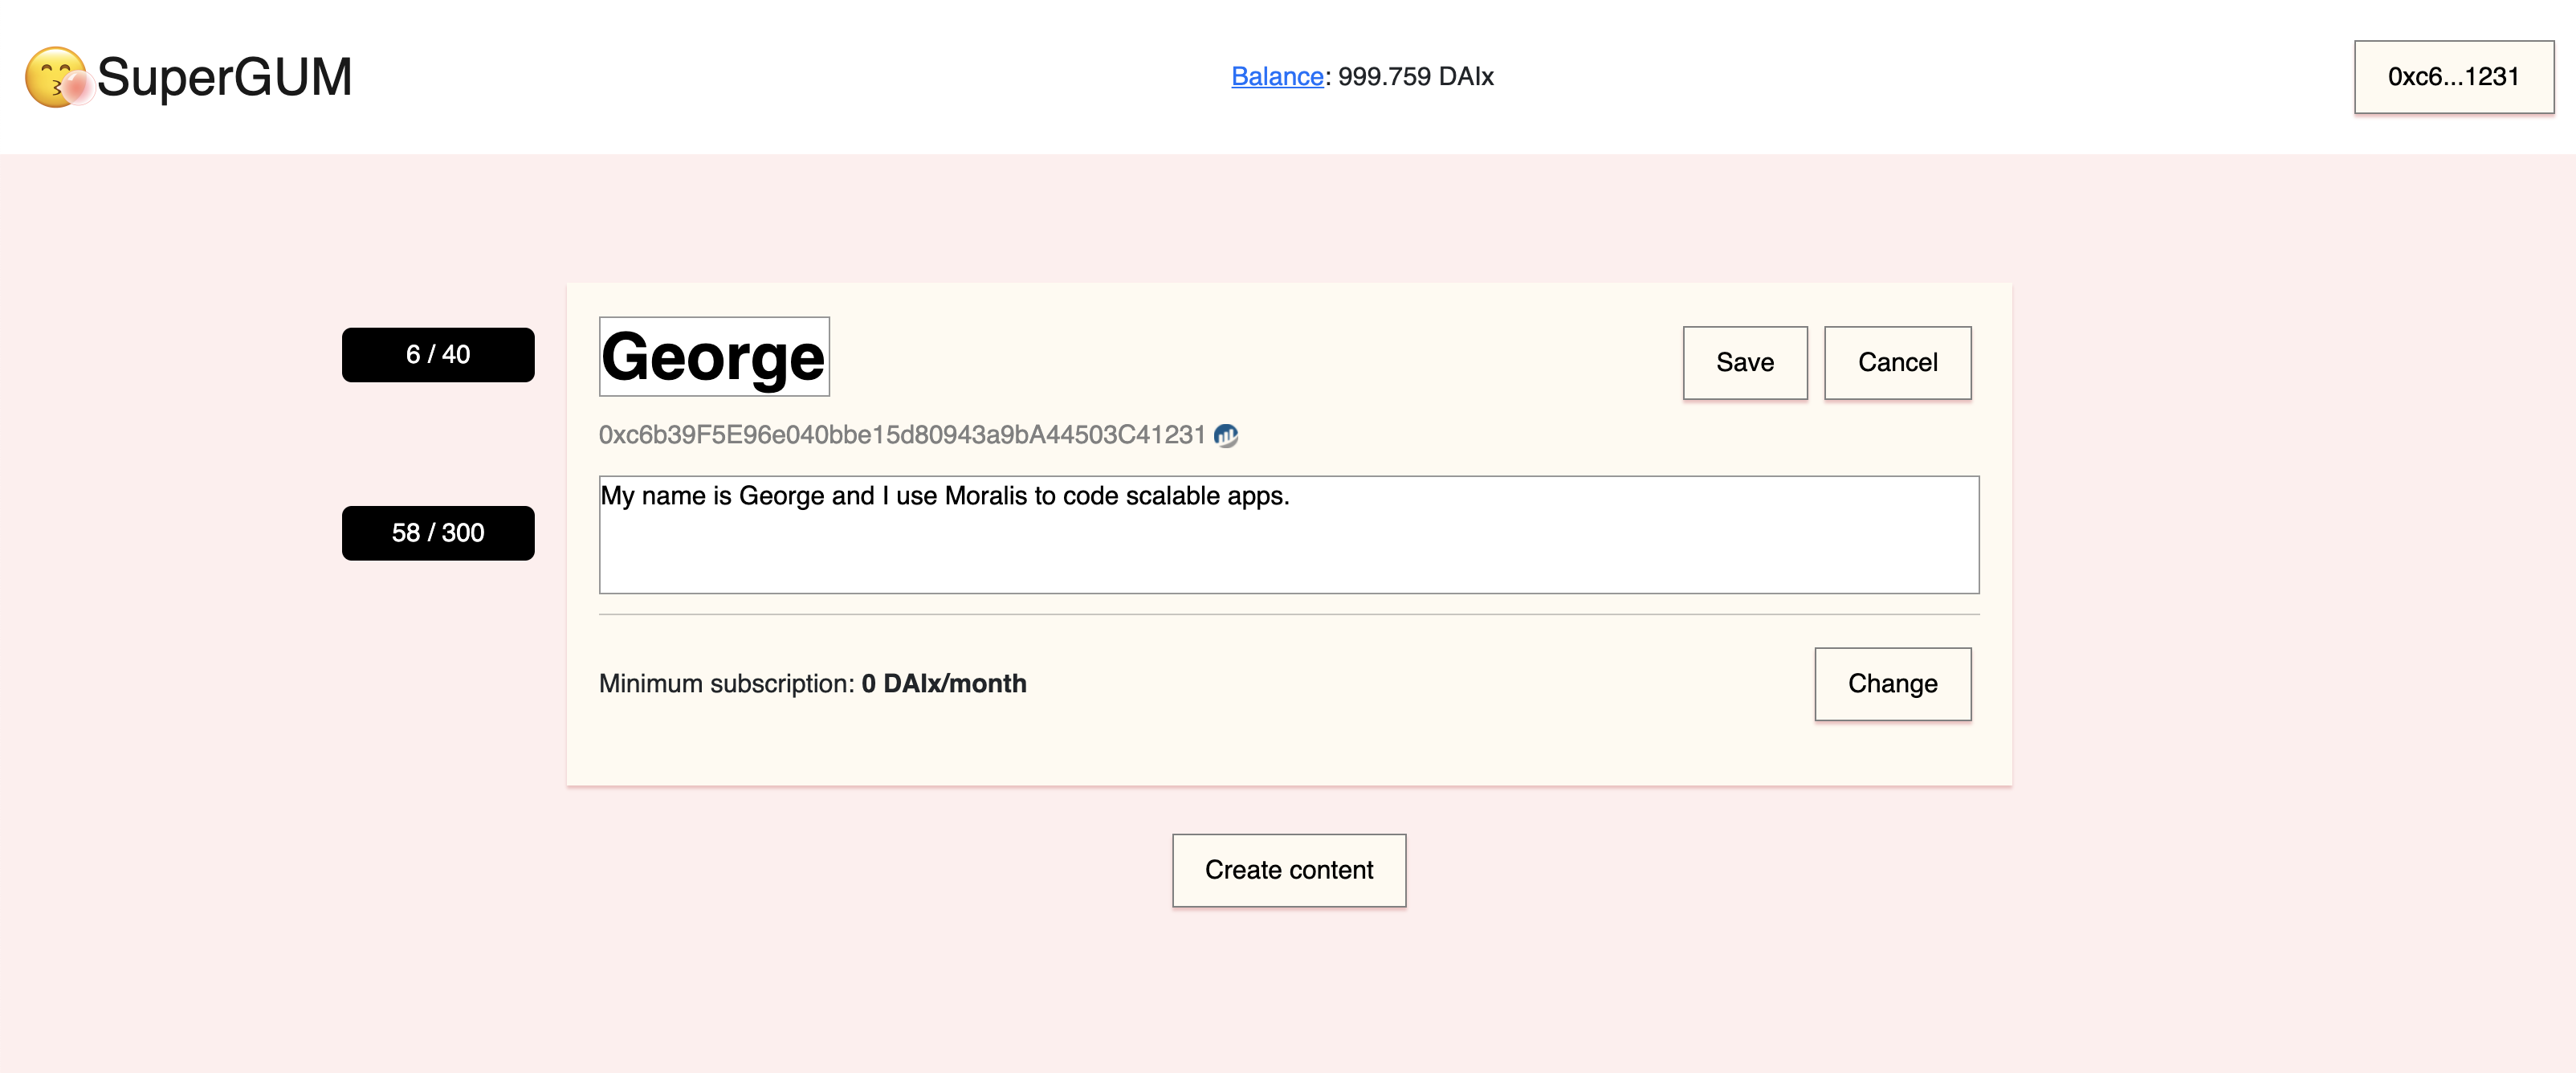The width and height of the screenshot is (2576, 1073).
Task: Focus the bio description text area
Action: (x=1288, y=535)
